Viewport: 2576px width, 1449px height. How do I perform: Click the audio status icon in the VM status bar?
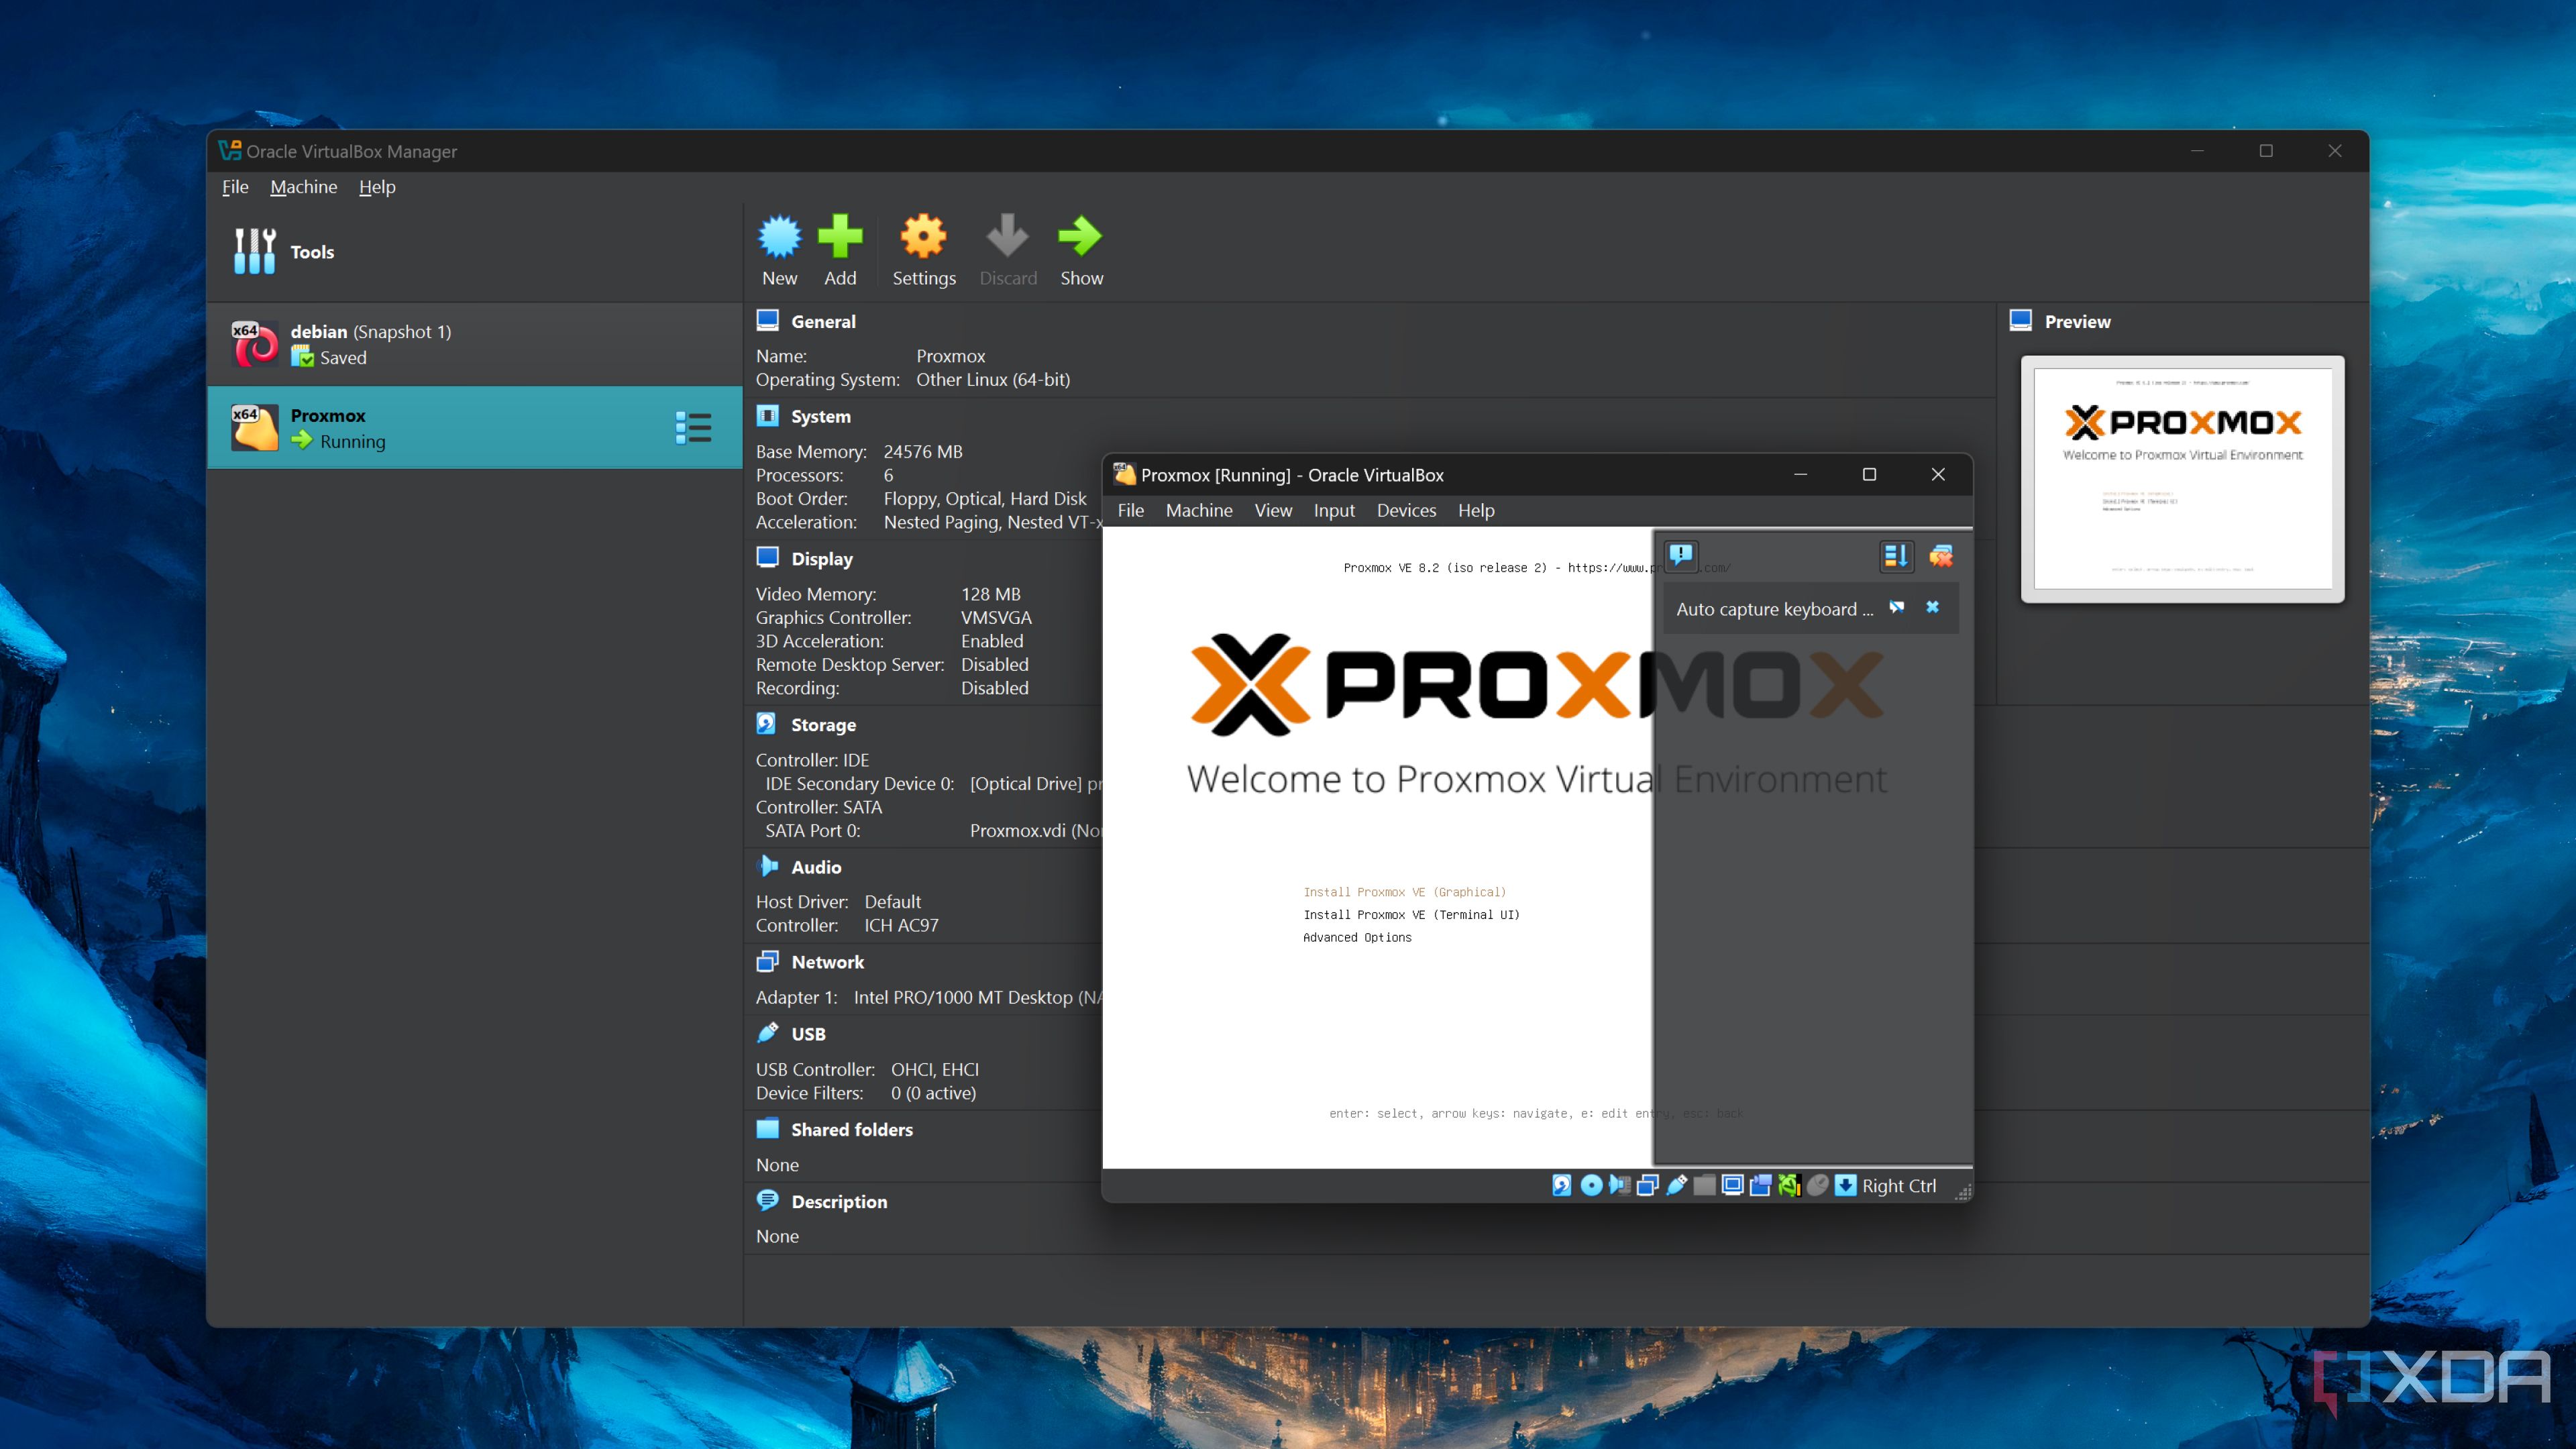1619,1186
